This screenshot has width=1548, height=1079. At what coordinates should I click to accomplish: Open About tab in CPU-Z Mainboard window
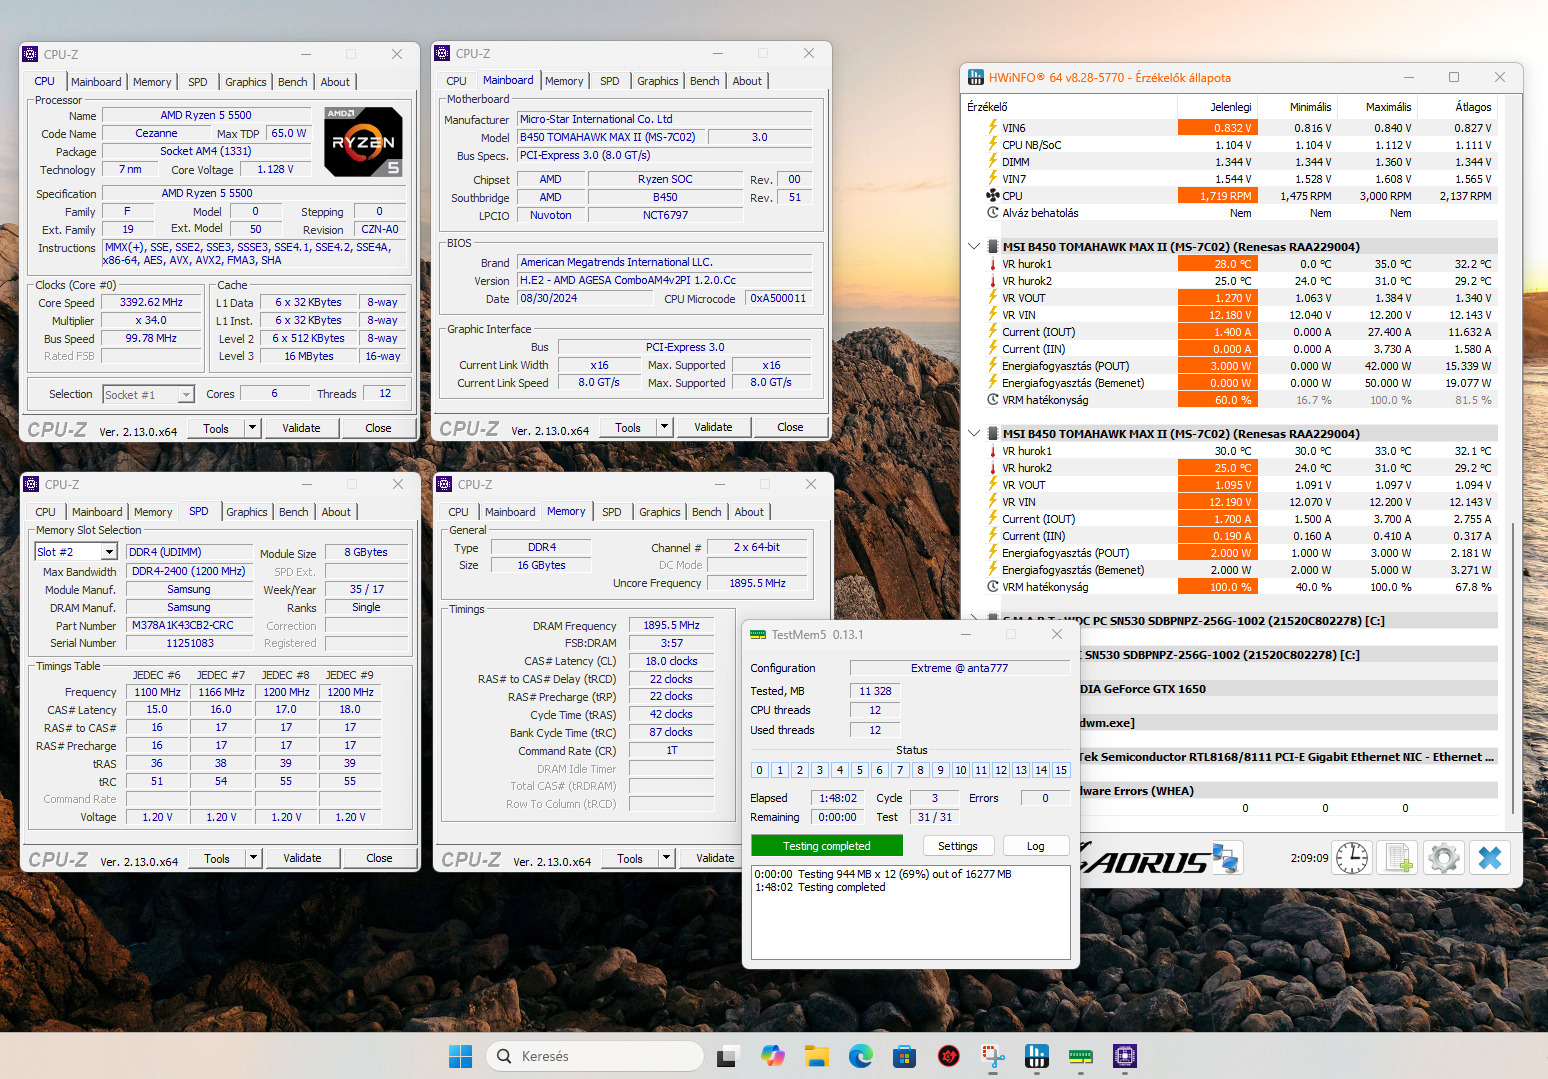pyautogui.click(x=747, y=81)
